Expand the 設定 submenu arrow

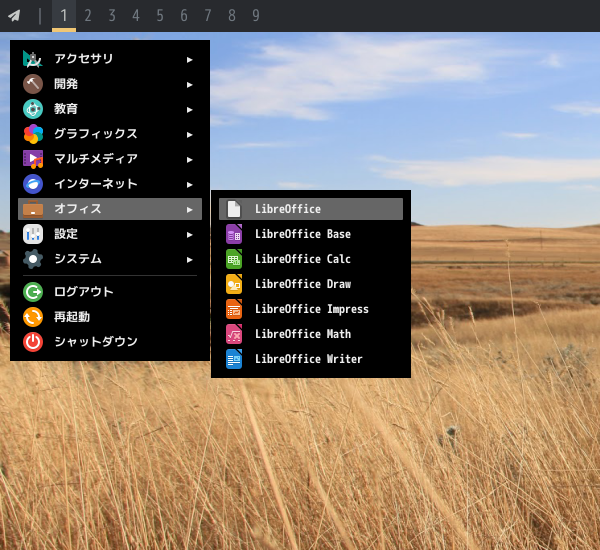(x=189, y=235)
